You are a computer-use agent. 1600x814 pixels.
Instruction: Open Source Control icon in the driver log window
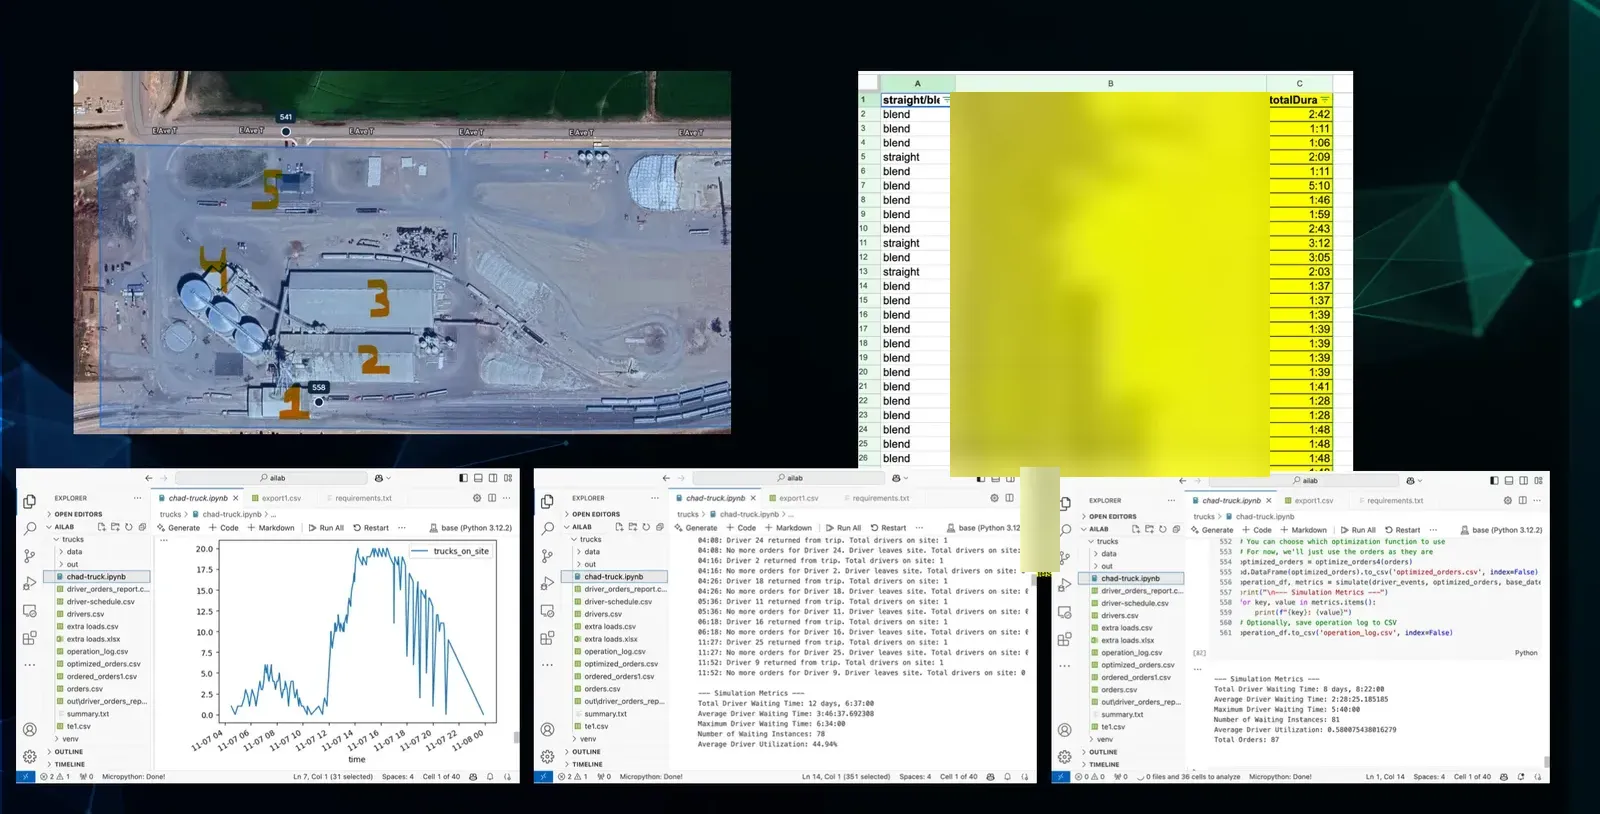pyautogui.click(x=547, y=555)
